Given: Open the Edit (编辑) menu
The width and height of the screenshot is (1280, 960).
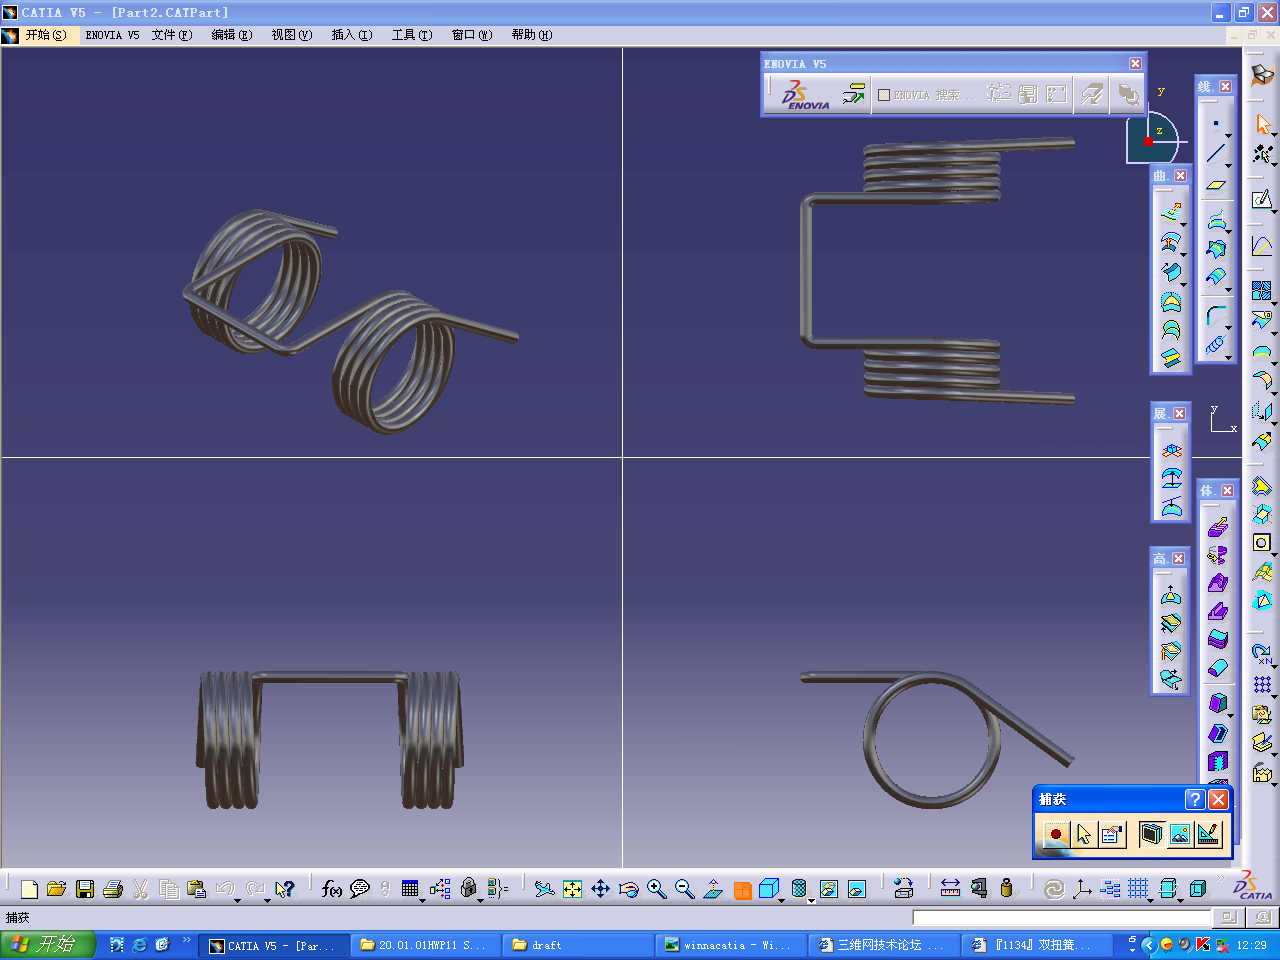Looking at the screenshot, I should pos(232,35).
